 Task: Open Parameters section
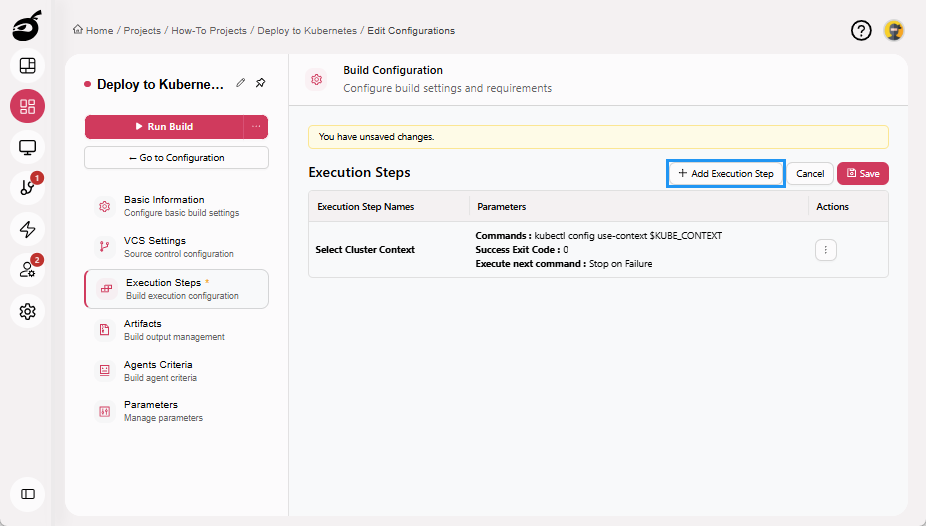(x=176, y=411)
